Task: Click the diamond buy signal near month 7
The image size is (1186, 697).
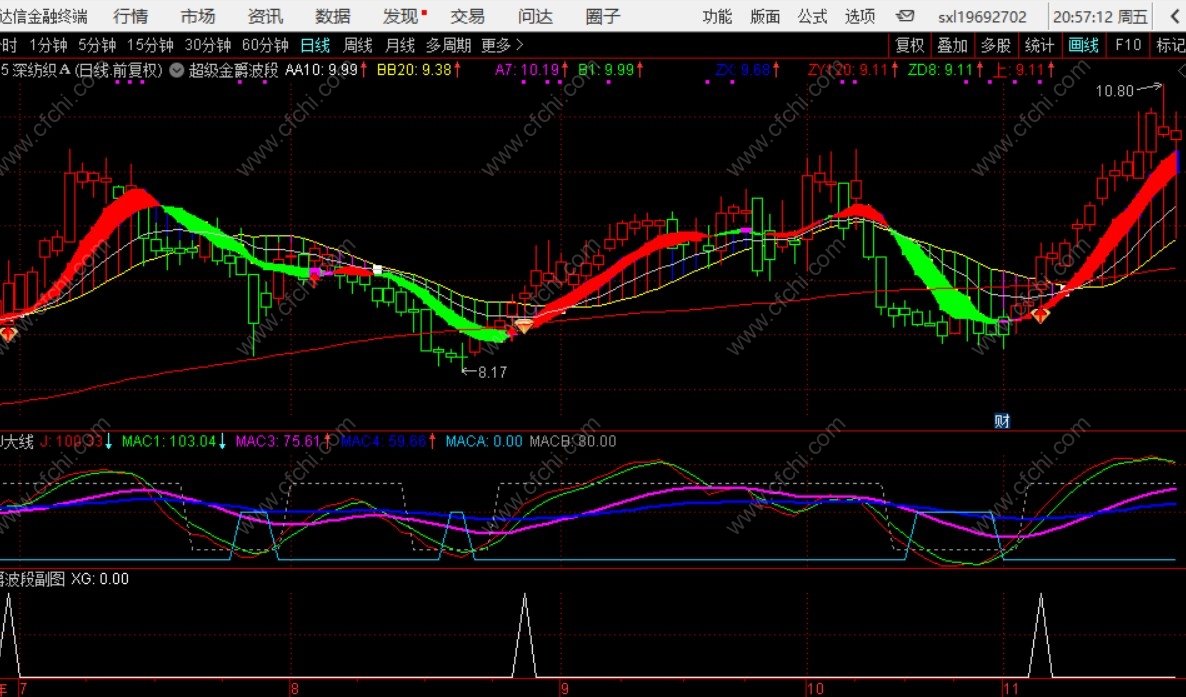Action: pos(8,333)
